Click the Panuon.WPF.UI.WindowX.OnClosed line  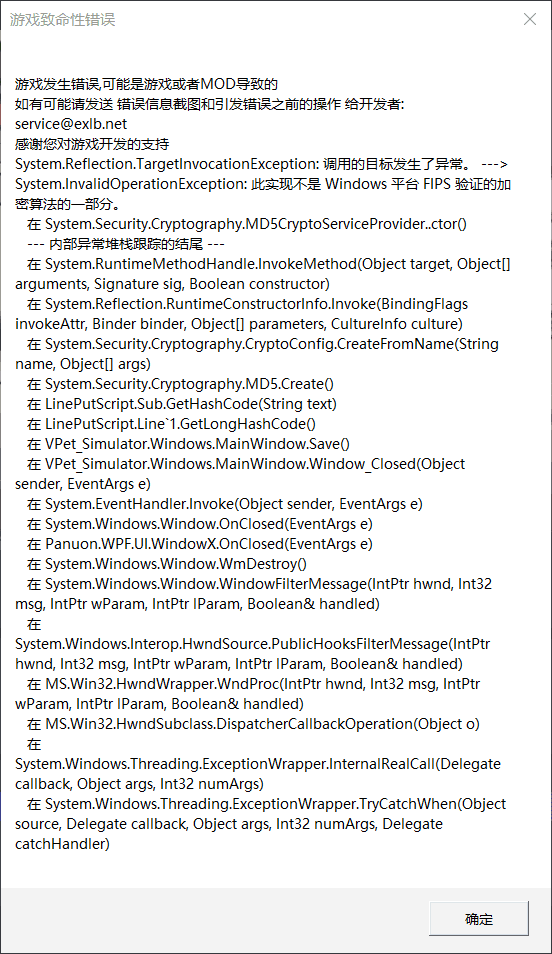pos(200,544)
